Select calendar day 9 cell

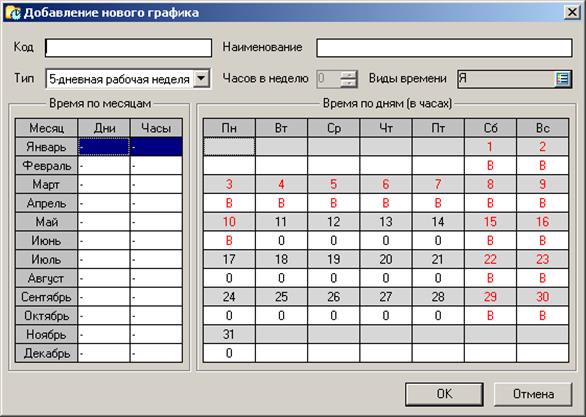tap(543, 184)
